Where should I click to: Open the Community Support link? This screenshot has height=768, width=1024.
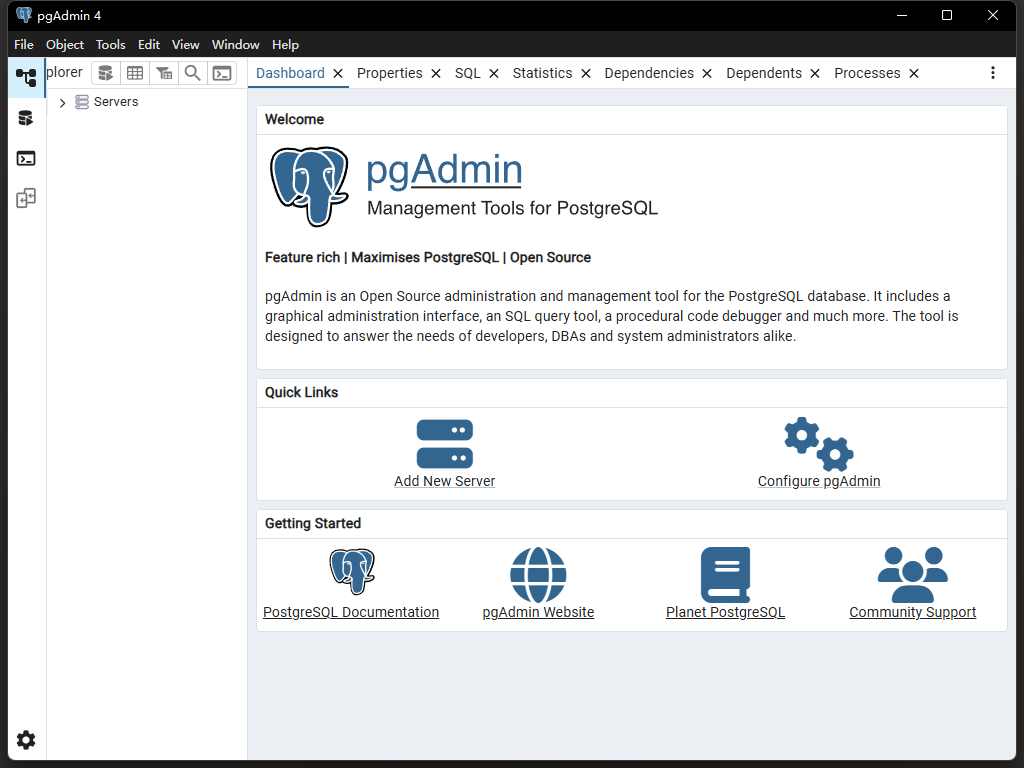(x=912, y=613)
